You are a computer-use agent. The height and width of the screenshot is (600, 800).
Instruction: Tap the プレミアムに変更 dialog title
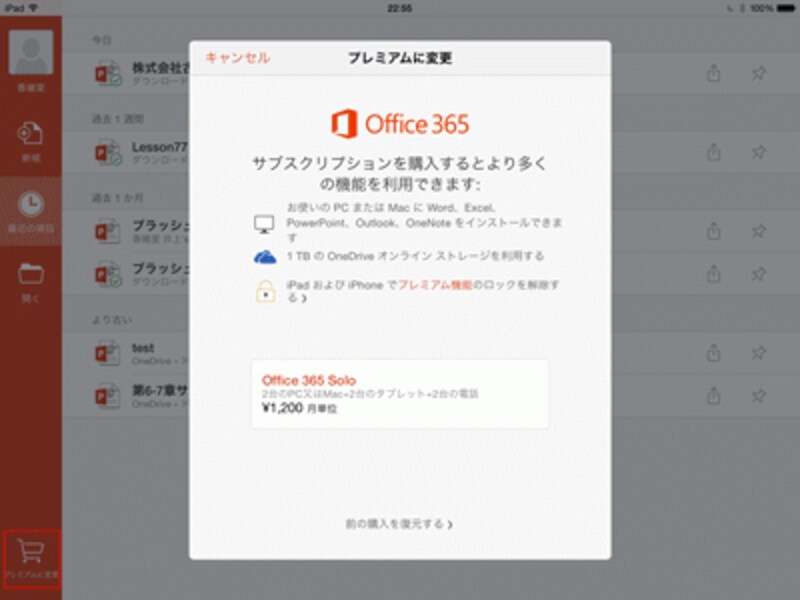400,58
